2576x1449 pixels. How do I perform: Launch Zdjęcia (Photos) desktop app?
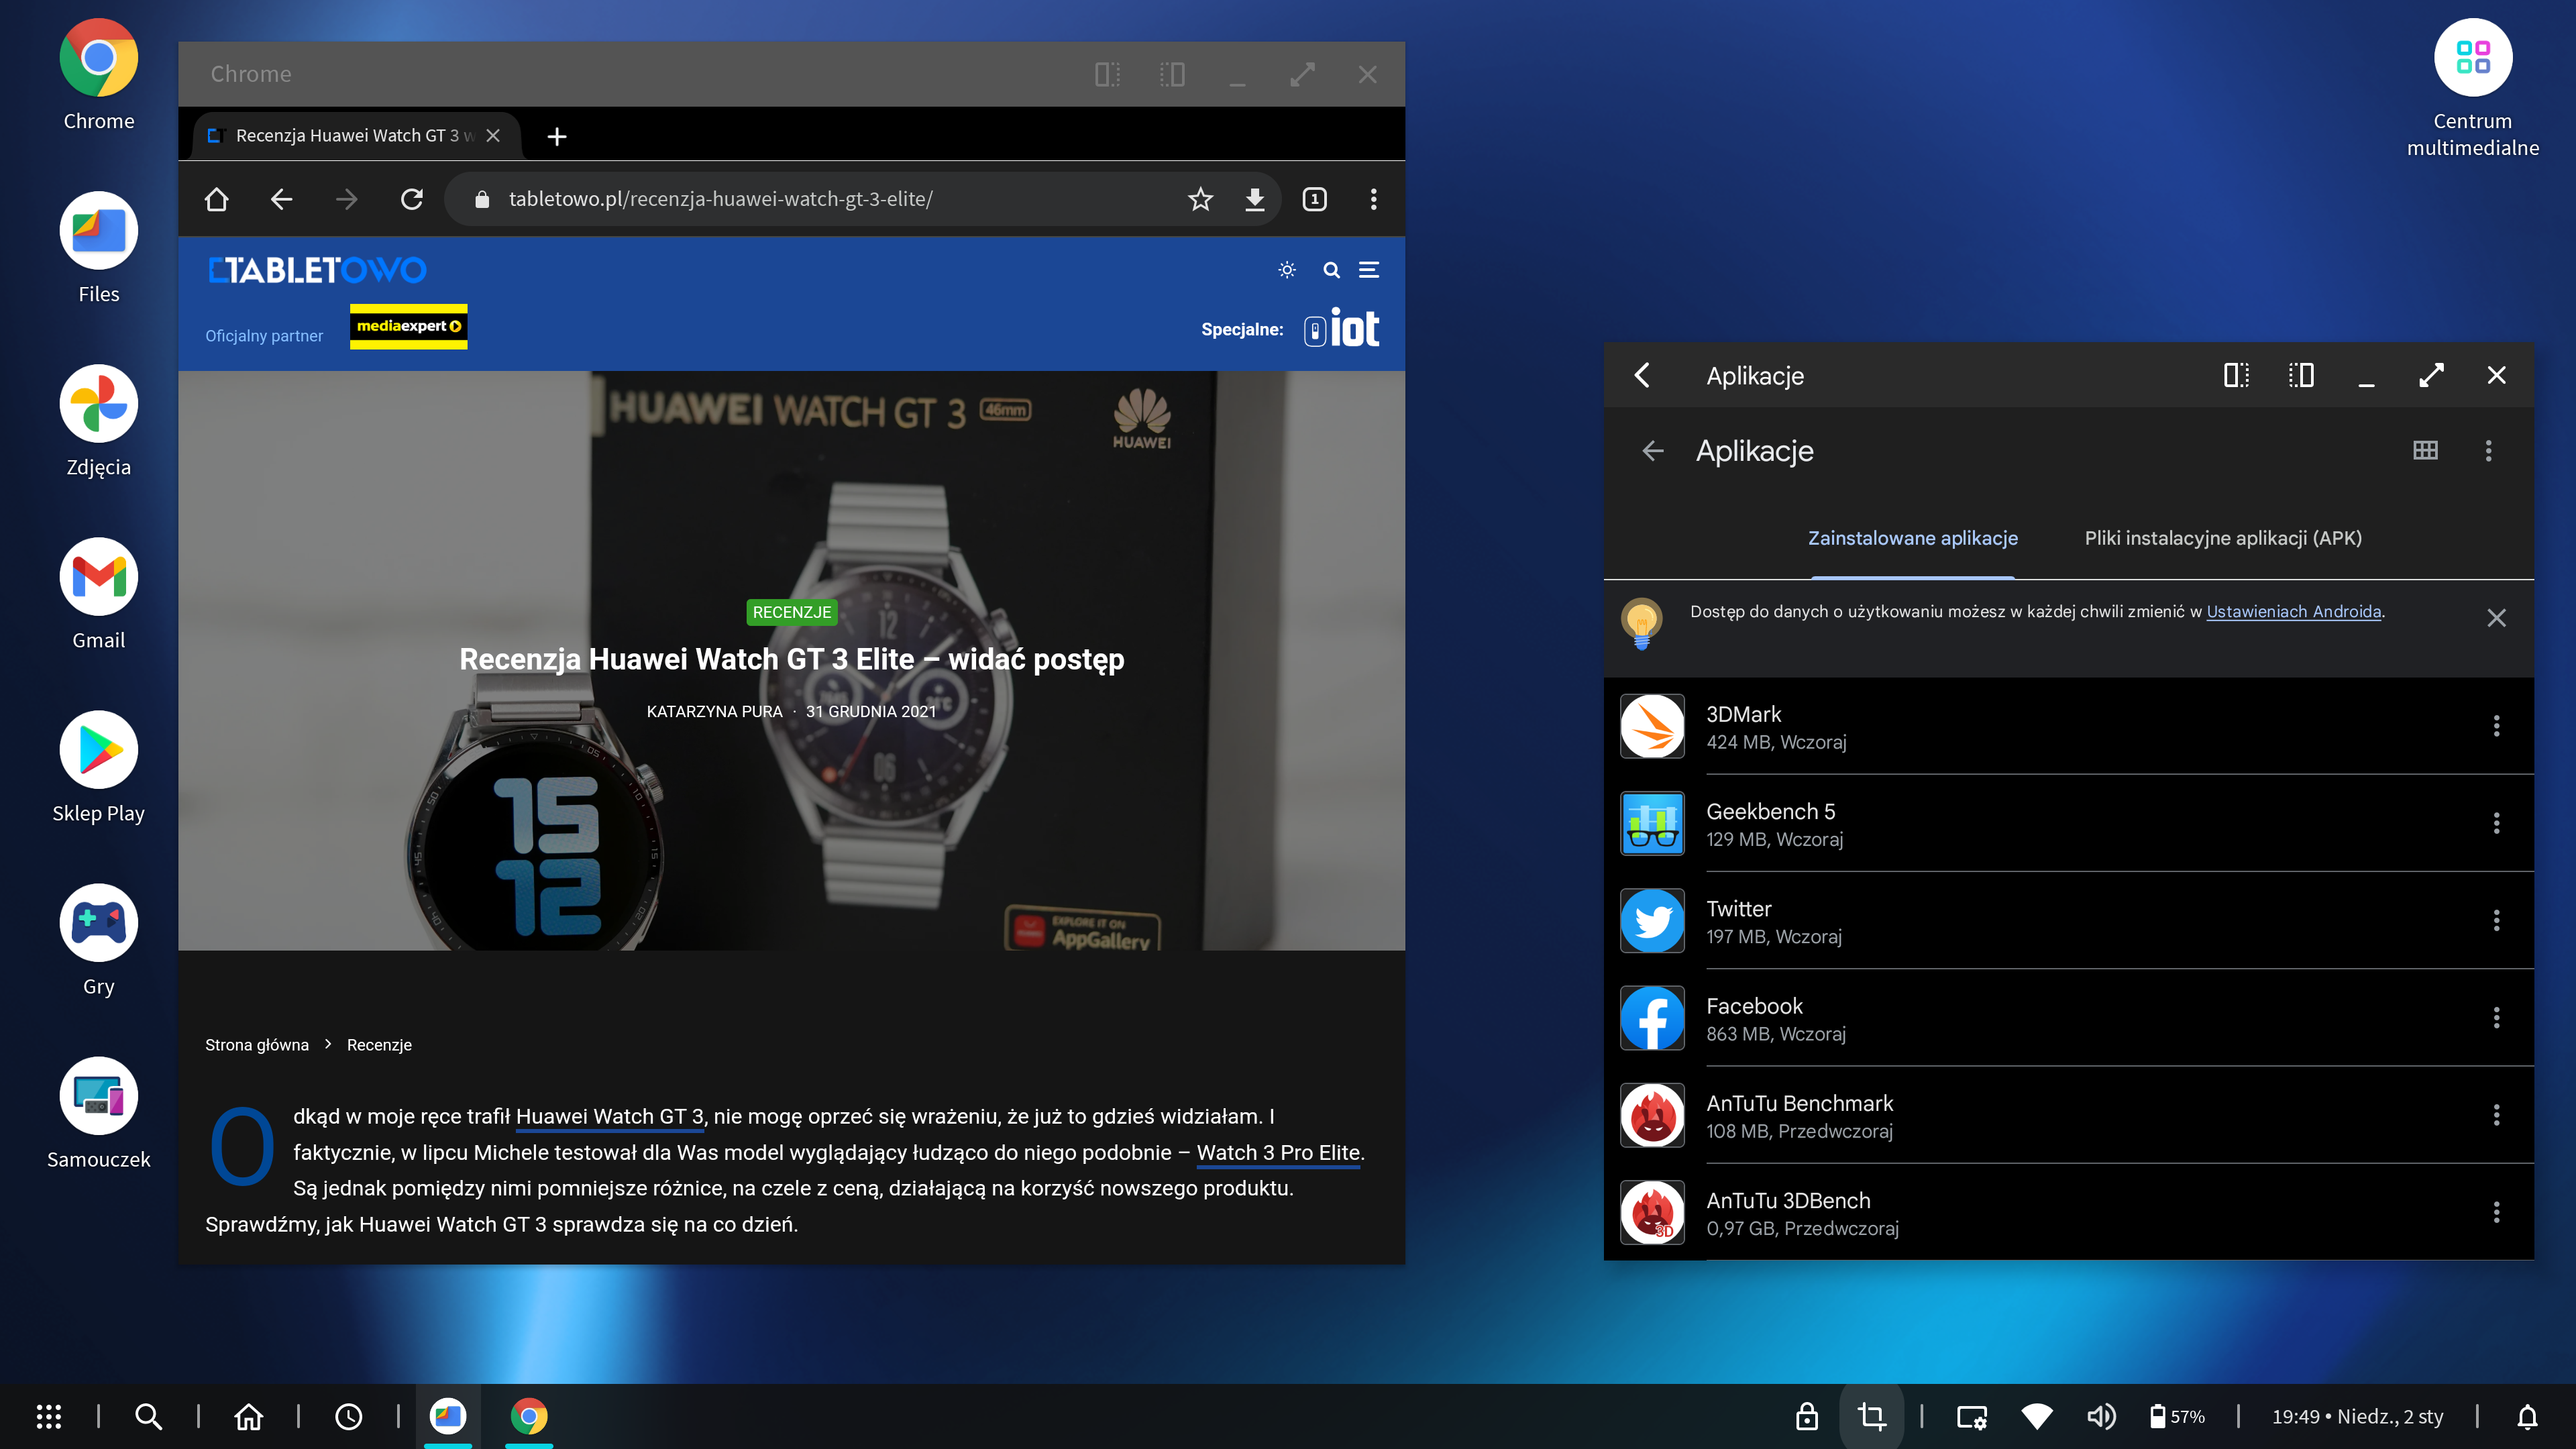pyautogui.click(x=98, y=404)
